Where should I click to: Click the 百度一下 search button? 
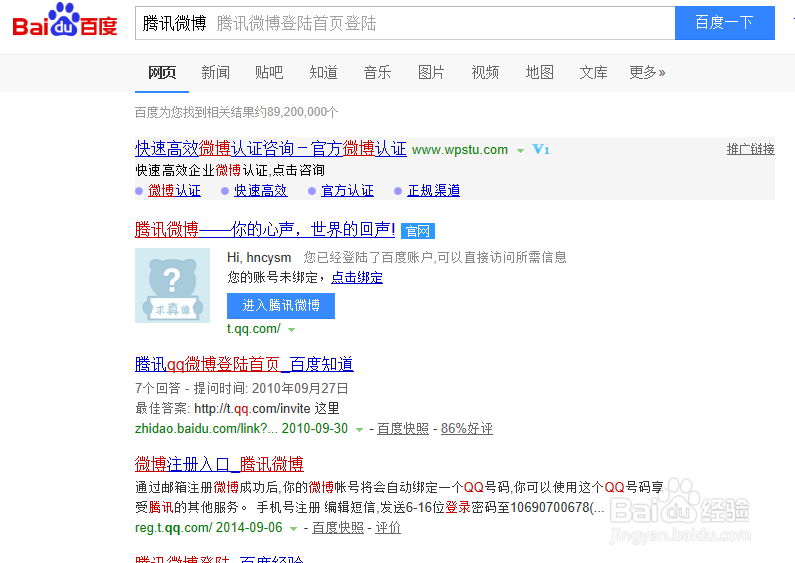pos(725,23)
